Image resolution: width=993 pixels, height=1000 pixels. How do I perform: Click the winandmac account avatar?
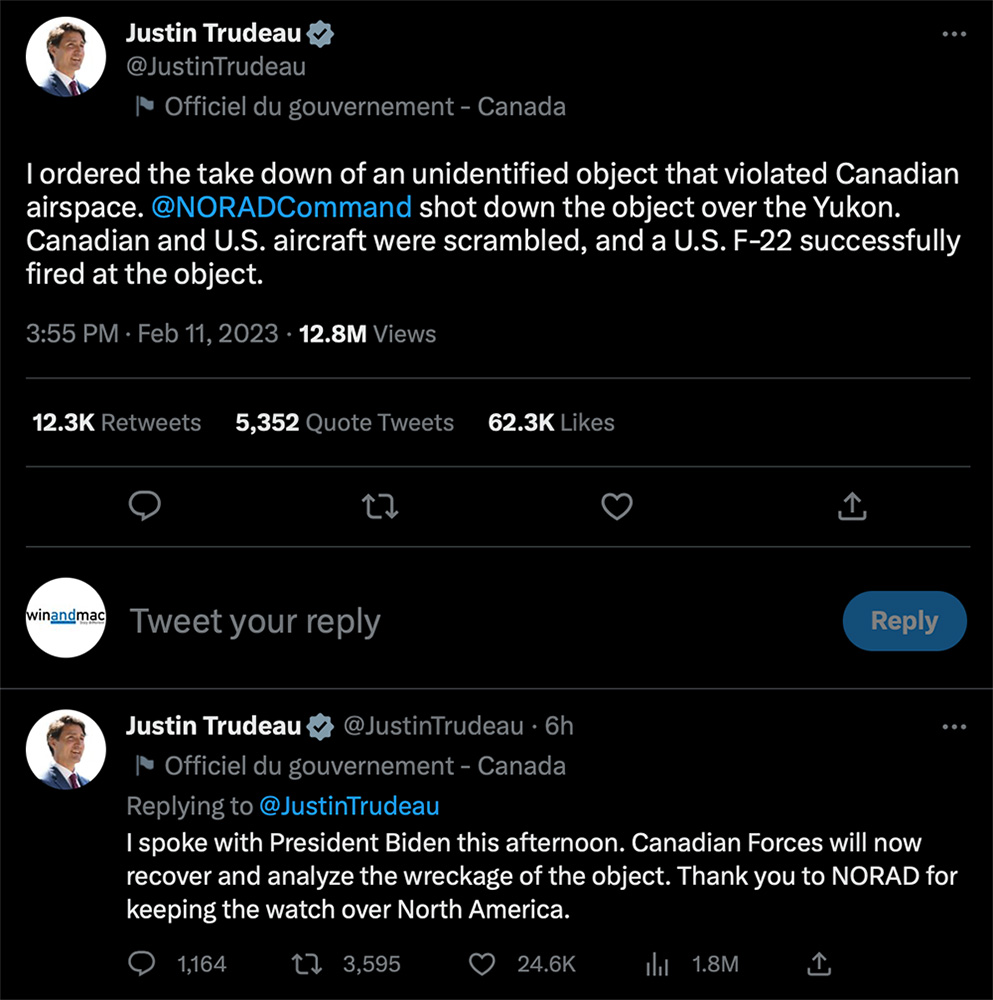(66, 617)
